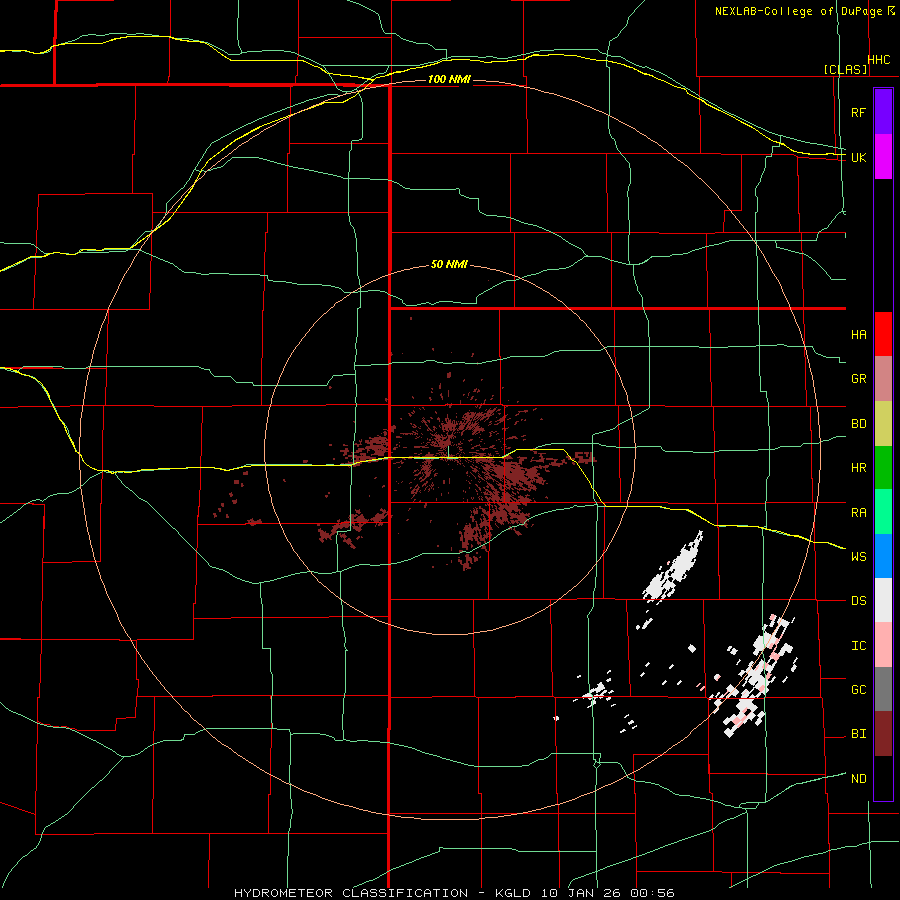Pick the RA light-green legend swatch
This screenshot has width=900, height=900.
883,512
